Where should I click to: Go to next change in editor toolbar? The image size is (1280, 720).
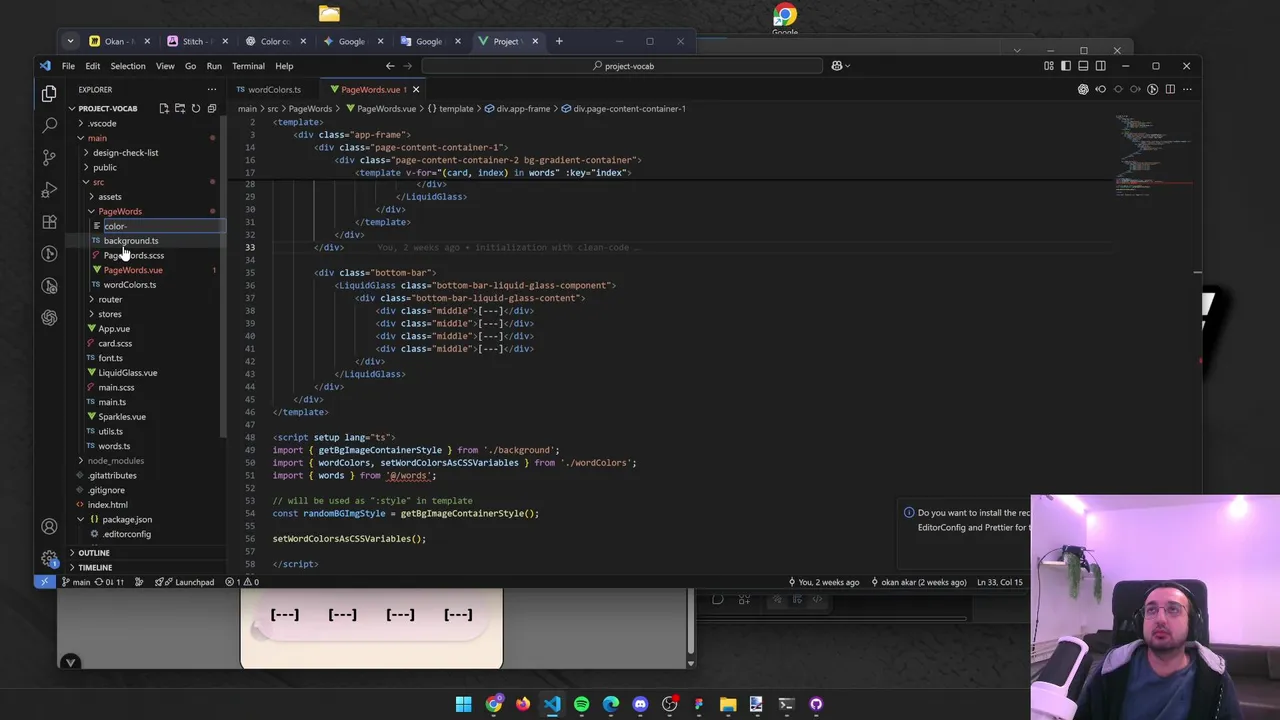1135,89
